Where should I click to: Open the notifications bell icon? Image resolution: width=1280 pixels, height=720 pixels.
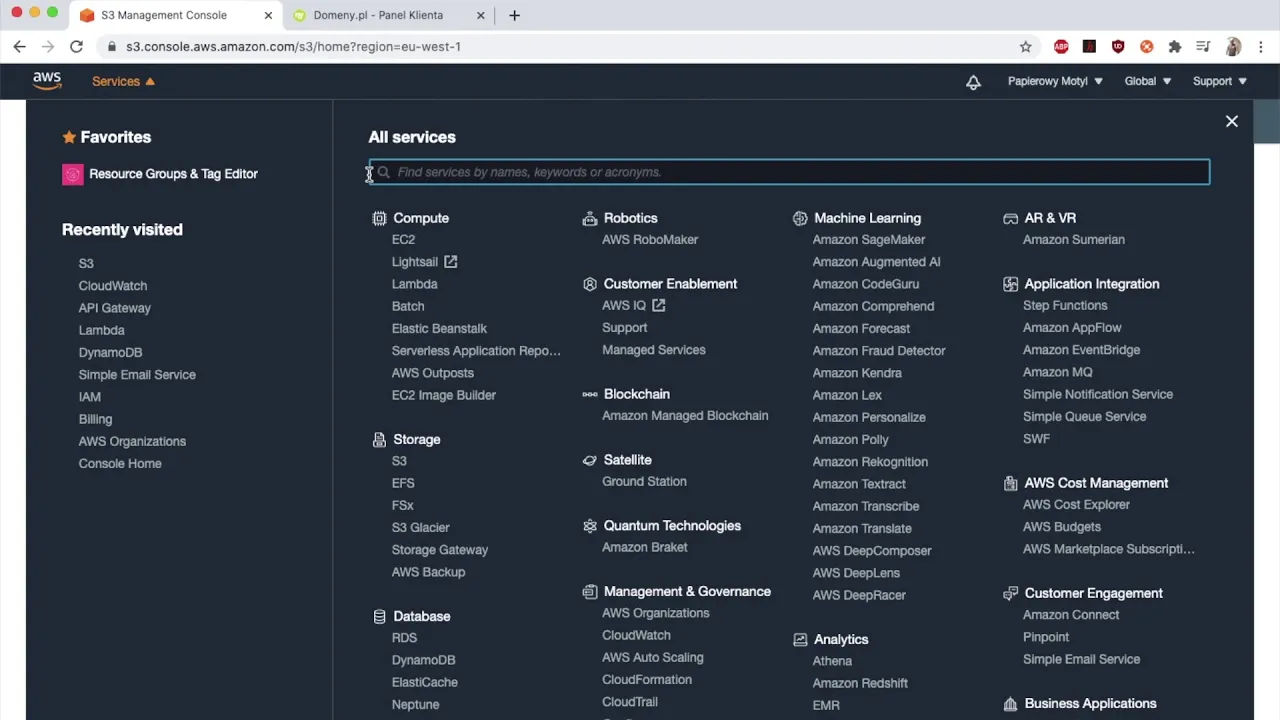pyautogui.click(x=973, y=82)
